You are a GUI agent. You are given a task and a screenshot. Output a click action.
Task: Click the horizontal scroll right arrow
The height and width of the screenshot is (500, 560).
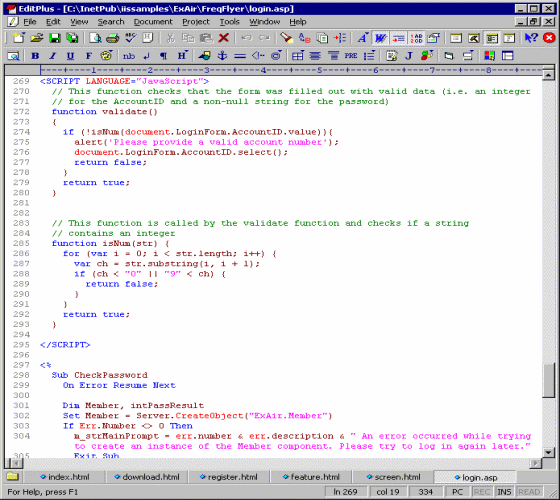[x=535, y=464]
